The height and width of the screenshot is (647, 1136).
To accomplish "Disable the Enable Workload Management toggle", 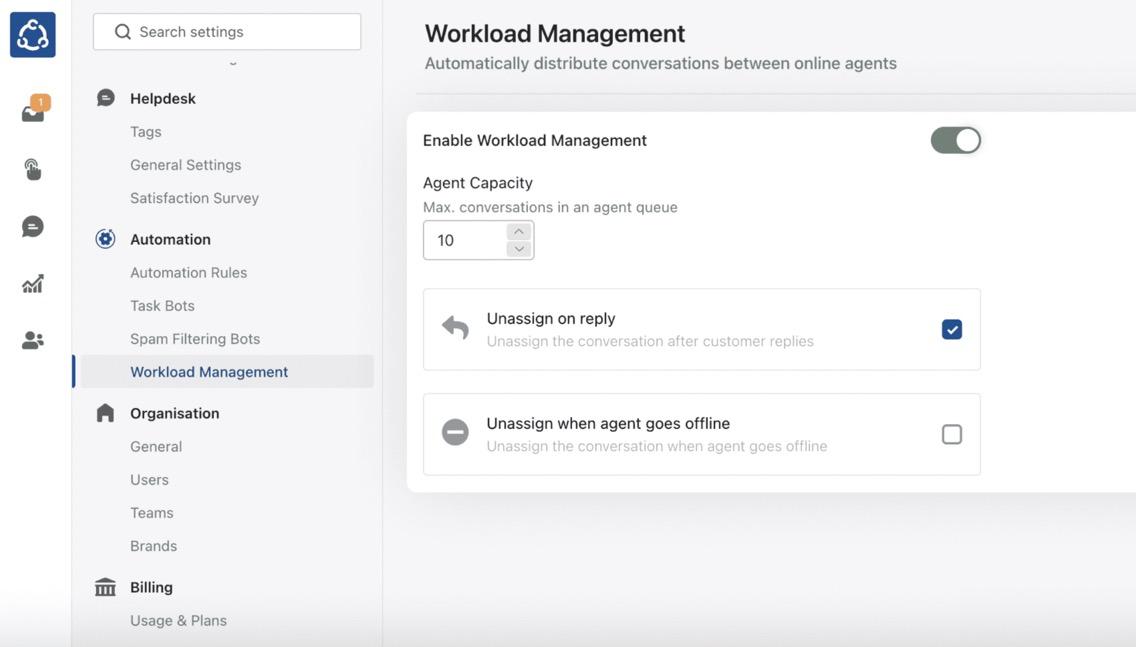I will (x=955, y=140).
